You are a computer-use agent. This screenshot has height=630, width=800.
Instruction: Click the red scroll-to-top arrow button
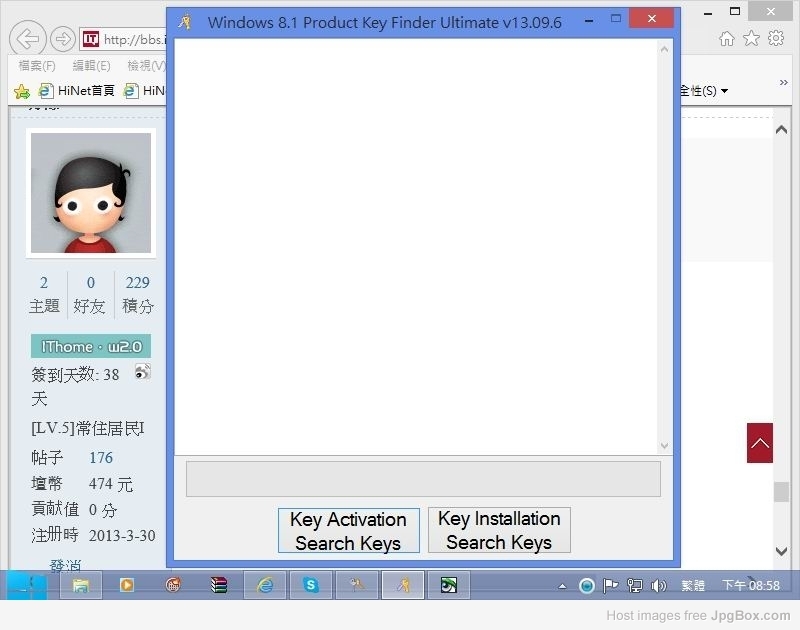pos(760,443)
